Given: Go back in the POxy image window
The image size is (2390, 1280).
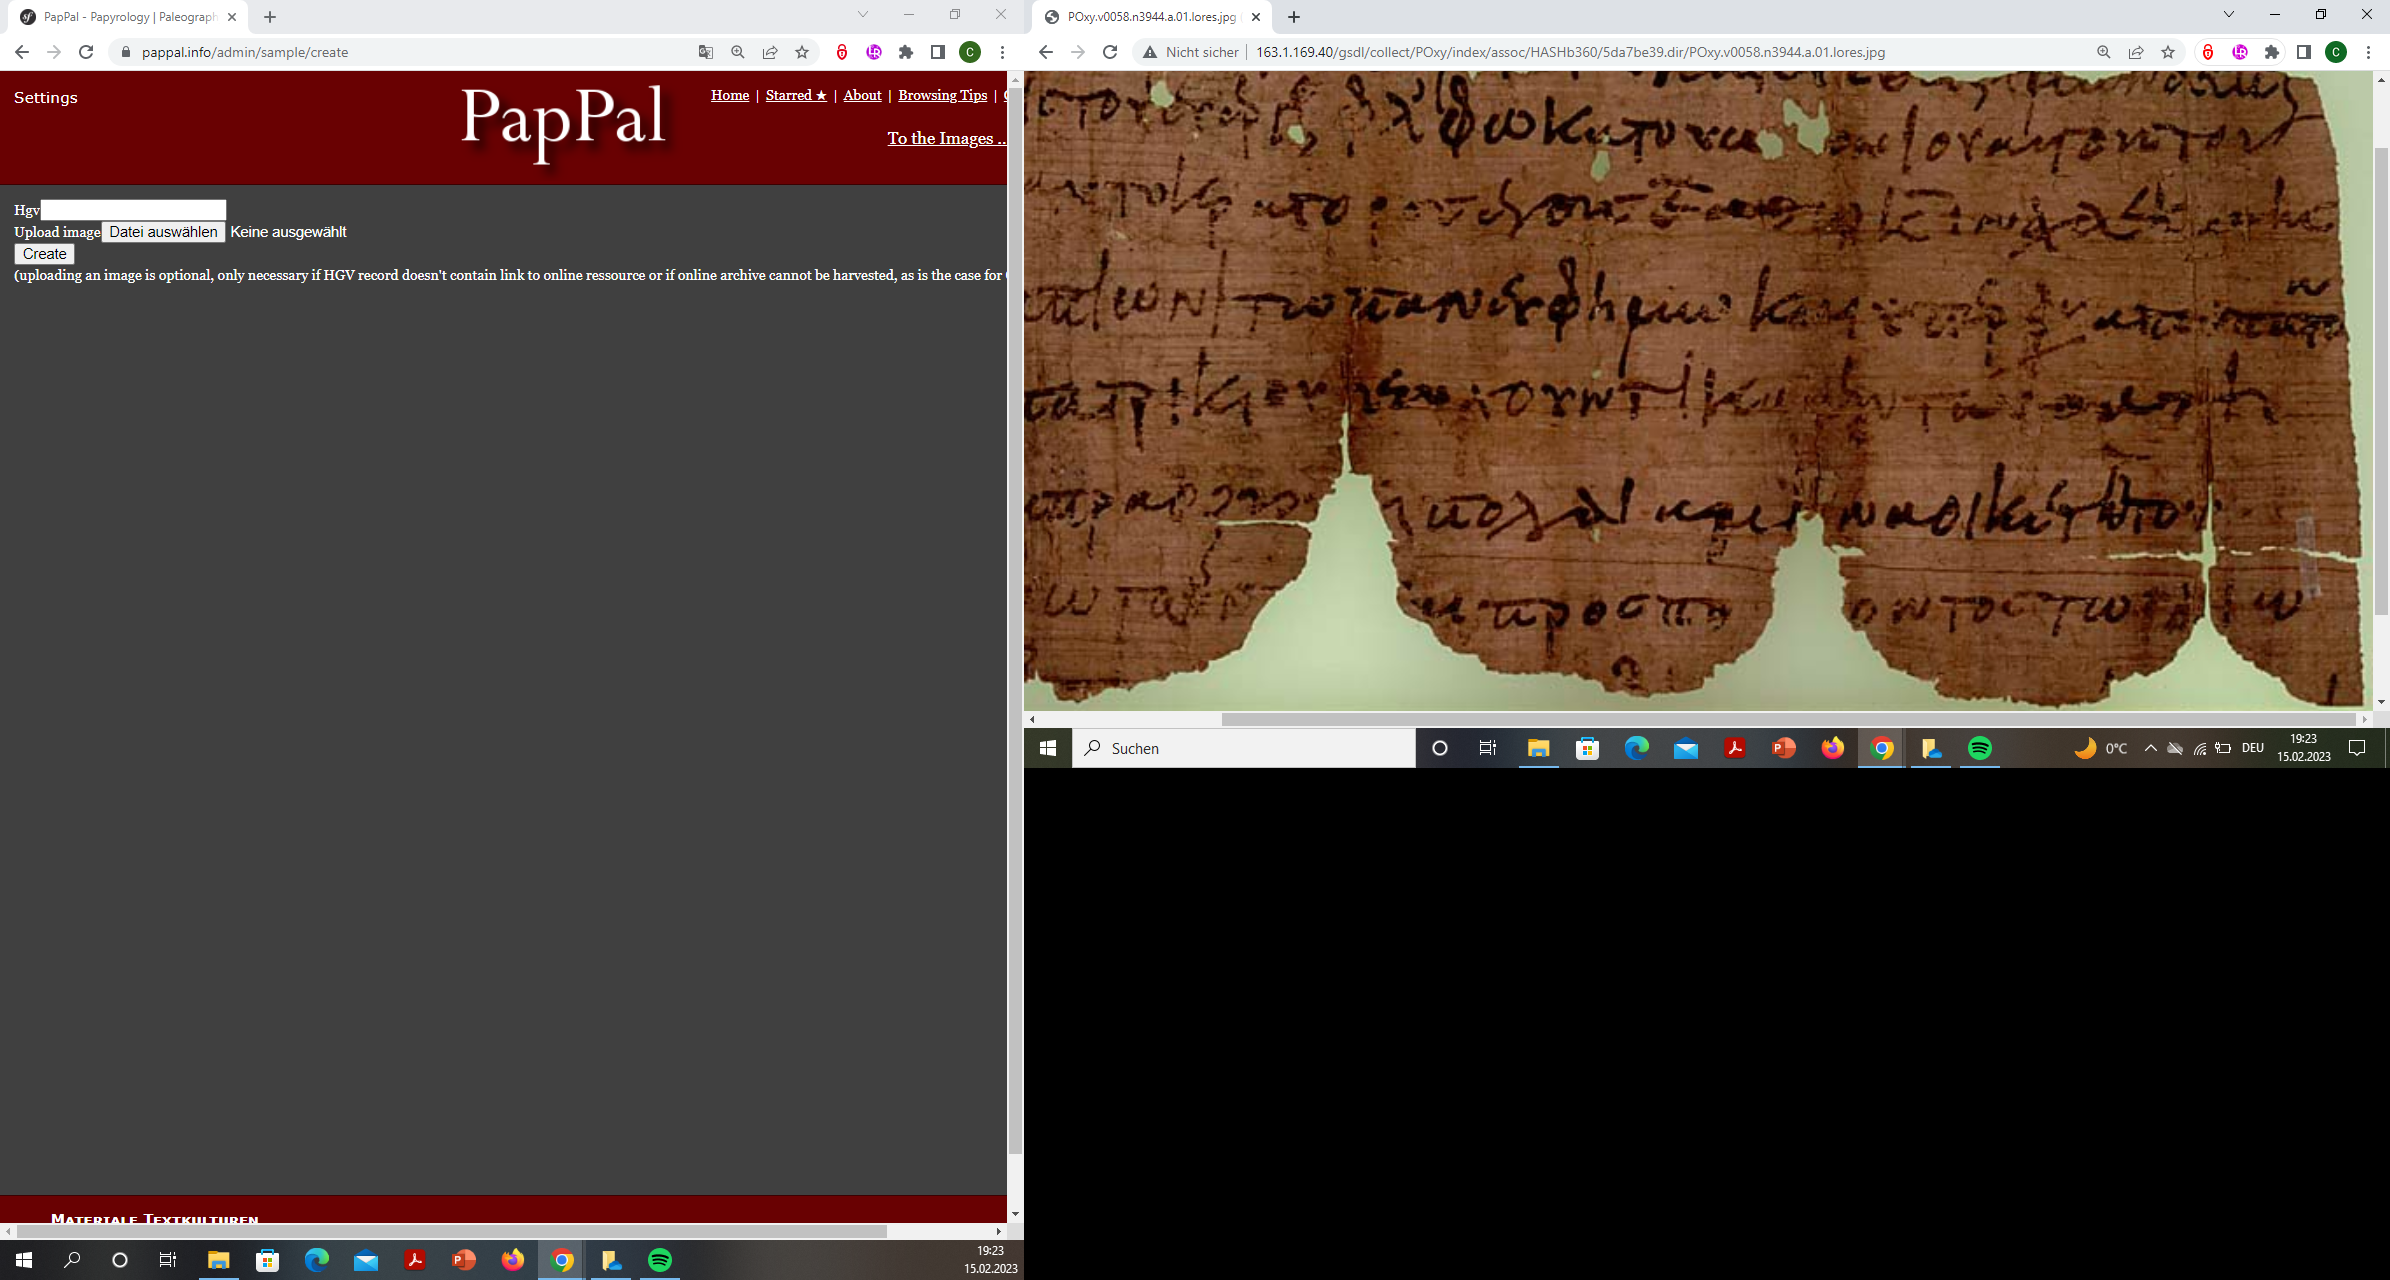Looking at the screenshot, I should pyautogui.click(x=1046, y=52).
